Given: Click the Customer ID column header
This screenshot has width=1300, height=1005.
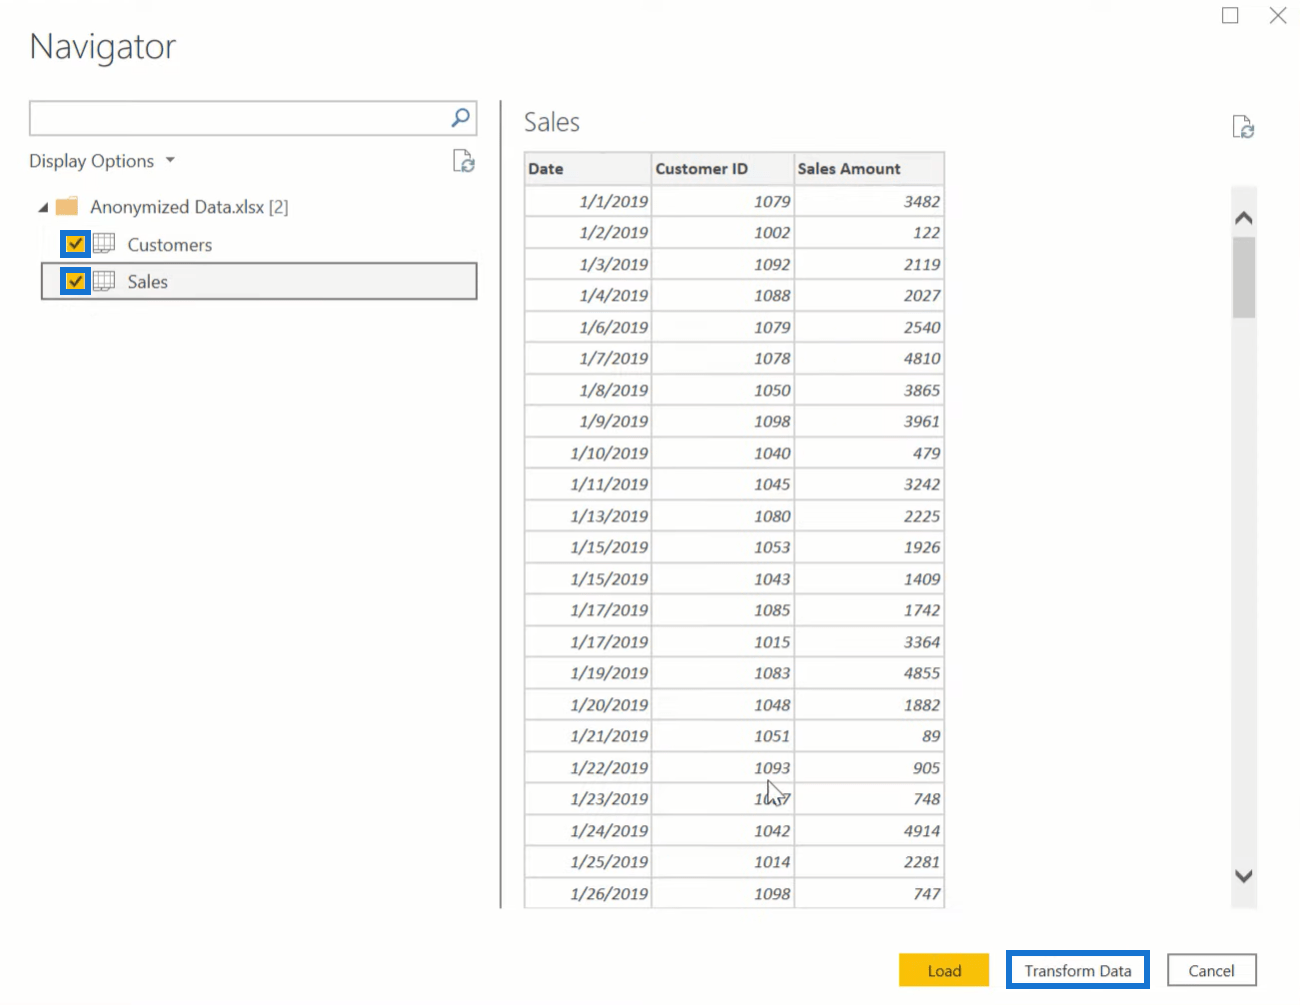Looking at the screenshot, I should pyautogui.click(x=723, y=168).
